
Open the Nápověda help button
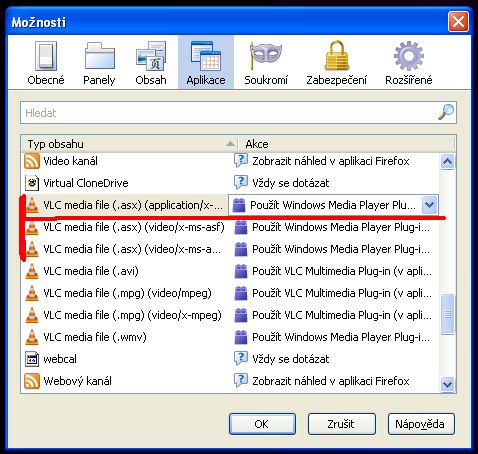click(x=421, y=424)
